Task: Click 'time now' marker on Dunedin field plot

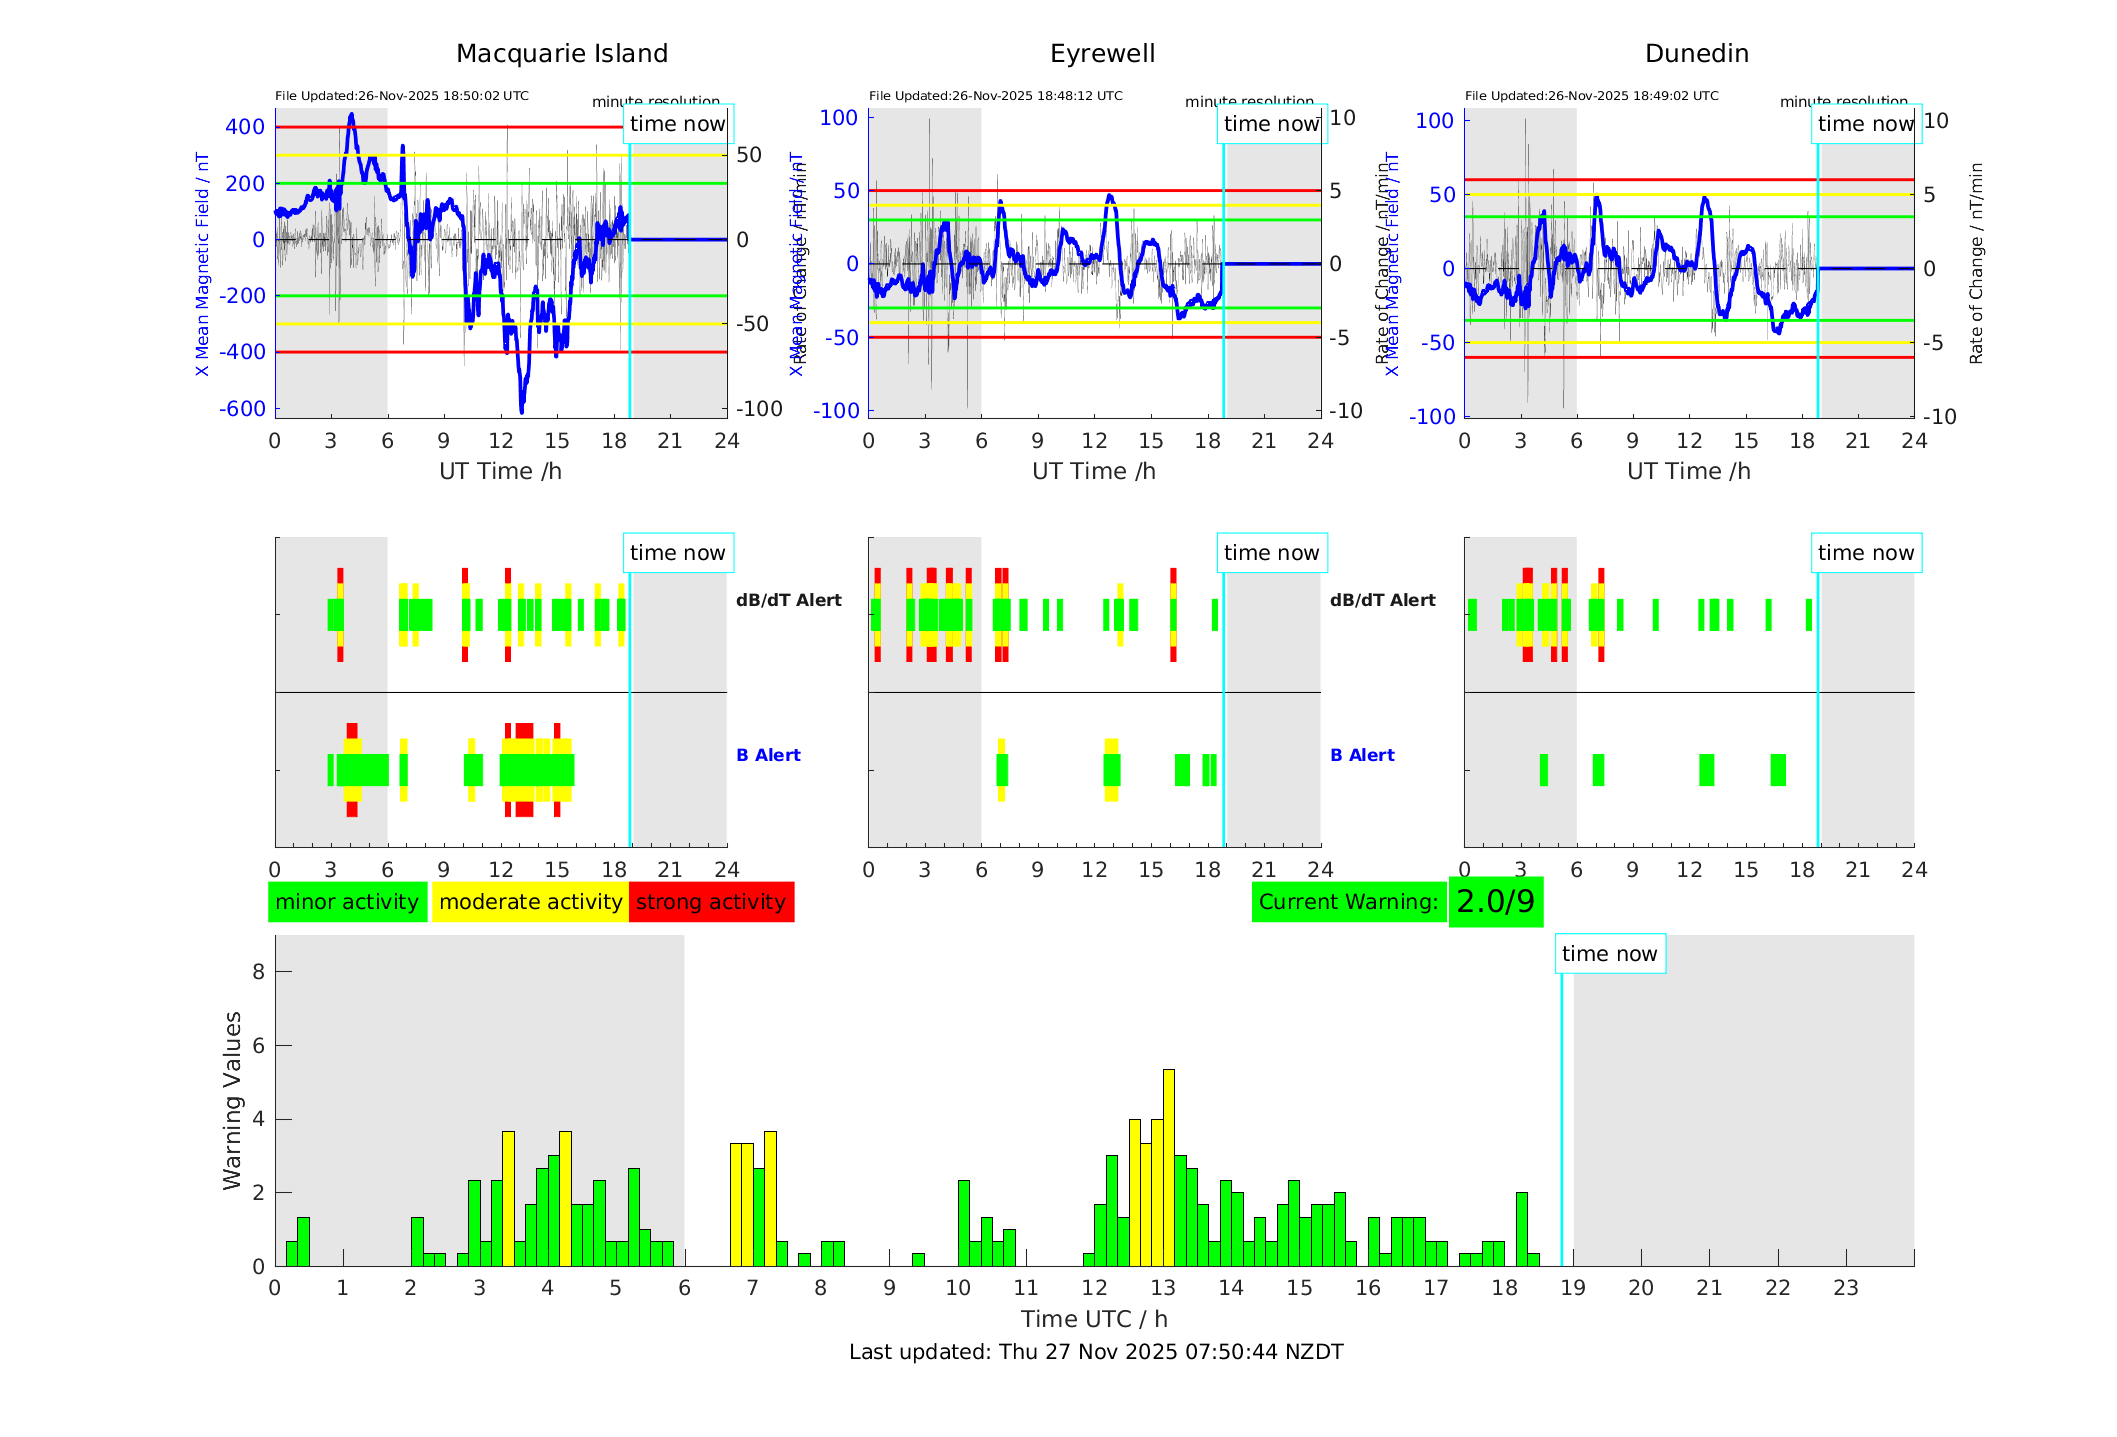Action: click(1865, 124)
